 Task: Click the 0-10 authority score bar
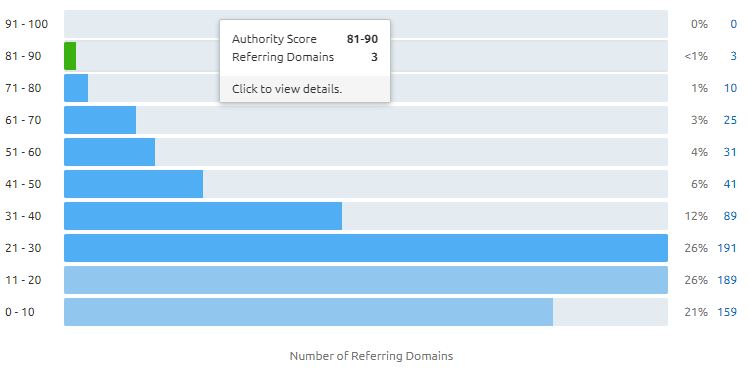tap(308, 312)
